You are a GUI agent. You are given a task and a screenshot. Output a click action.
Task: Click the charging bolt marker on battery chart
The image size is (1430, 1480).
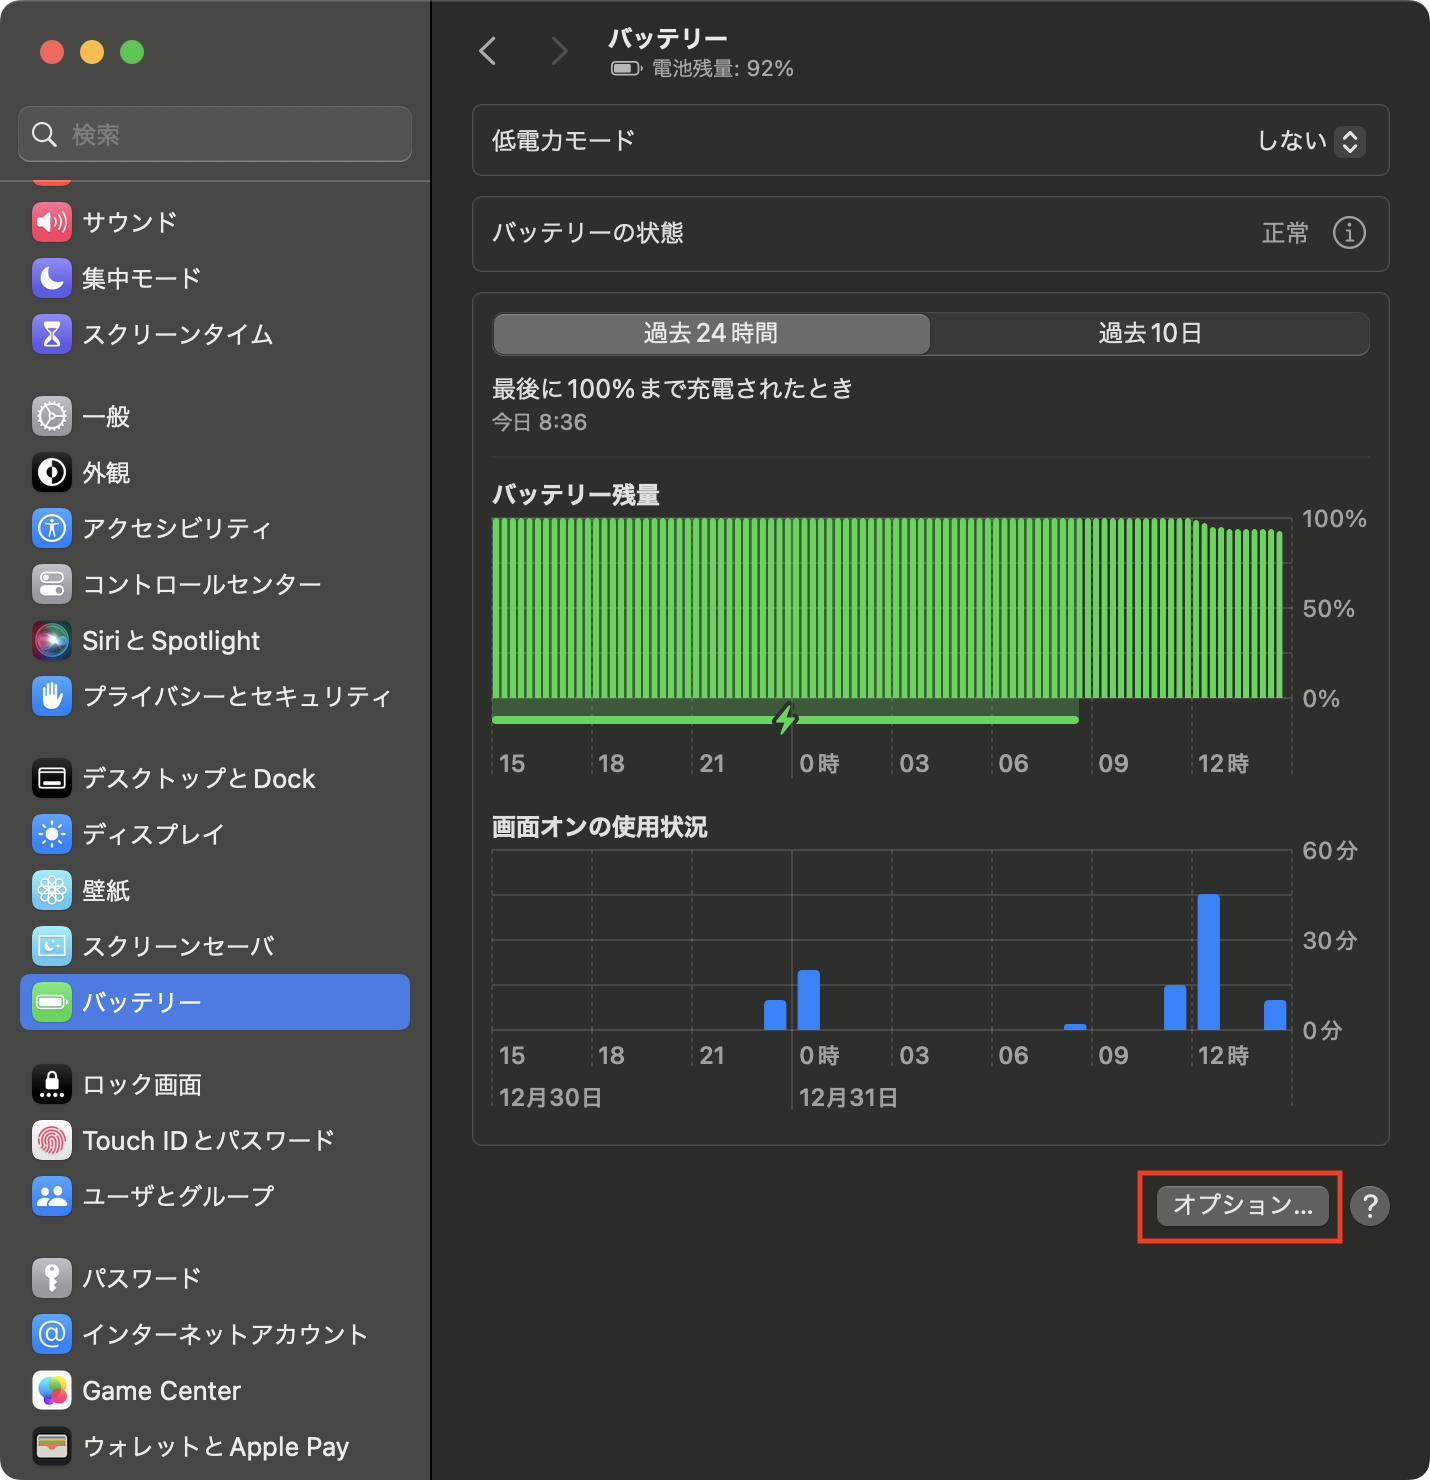point(786,718)
